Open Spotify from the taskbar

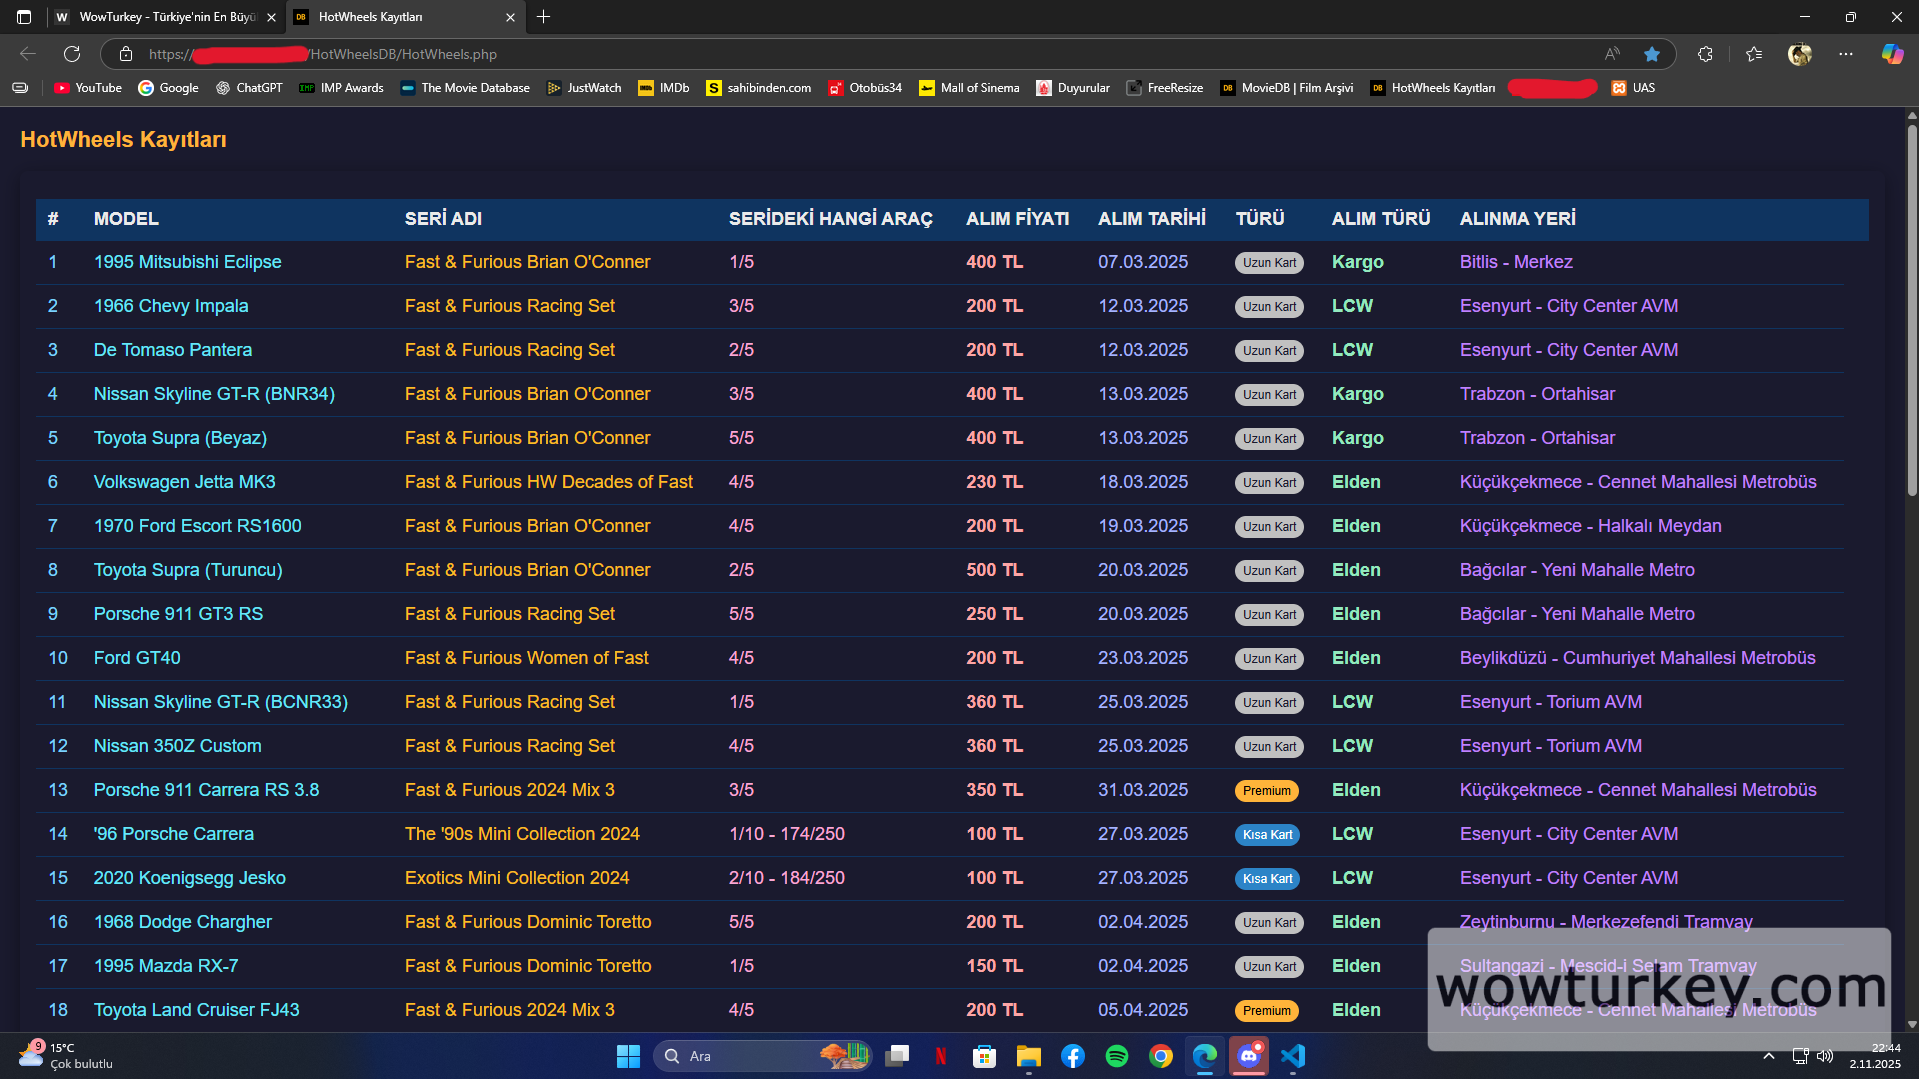[x=1117, y=1056]
